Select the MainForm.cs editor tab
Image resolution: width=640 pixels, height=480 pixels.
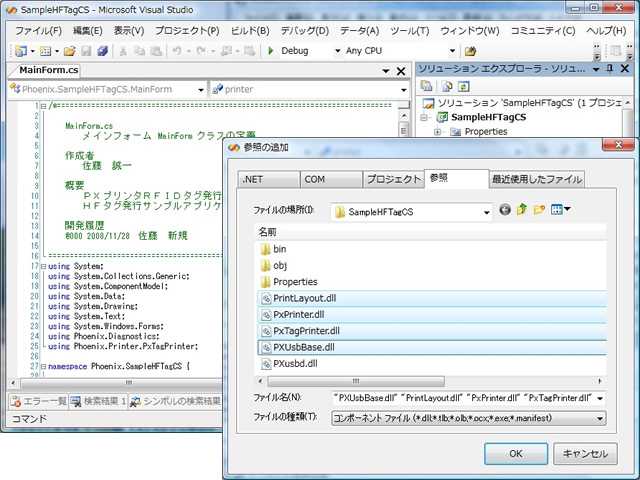click(x=48, y=70)
